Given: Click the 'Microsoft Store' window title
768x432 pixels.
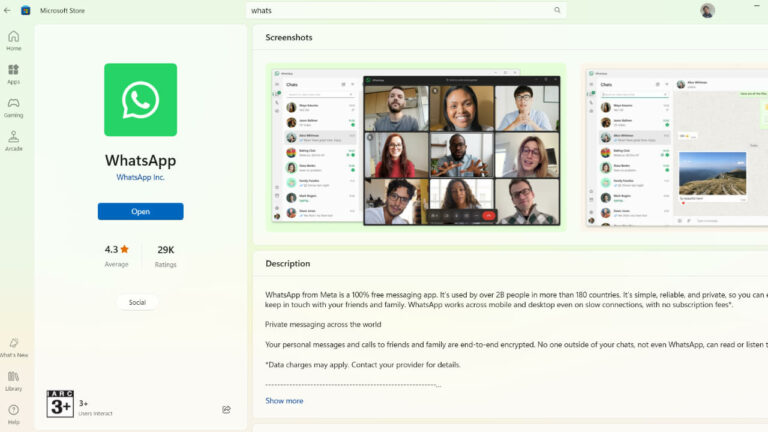Looking at the screenshot, I should point(62,10).
